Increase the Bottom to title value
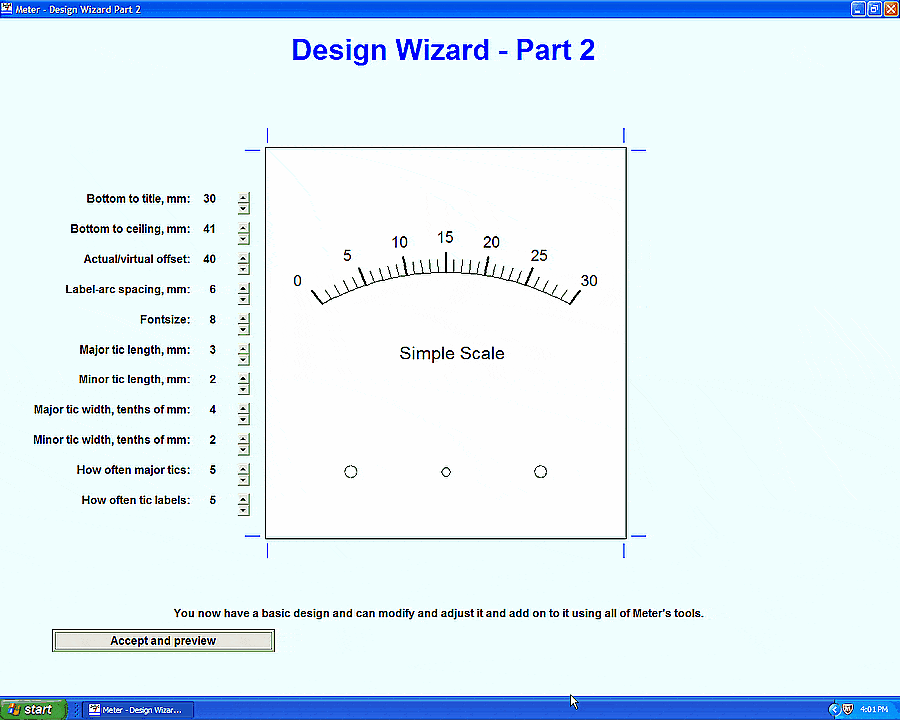The height and width of the screenshot is (720, 900). [243, 197]
